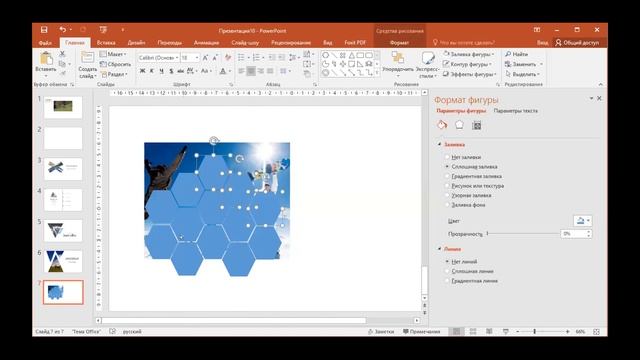Apply underline formatting (Ч)

[x=161, y=71]
